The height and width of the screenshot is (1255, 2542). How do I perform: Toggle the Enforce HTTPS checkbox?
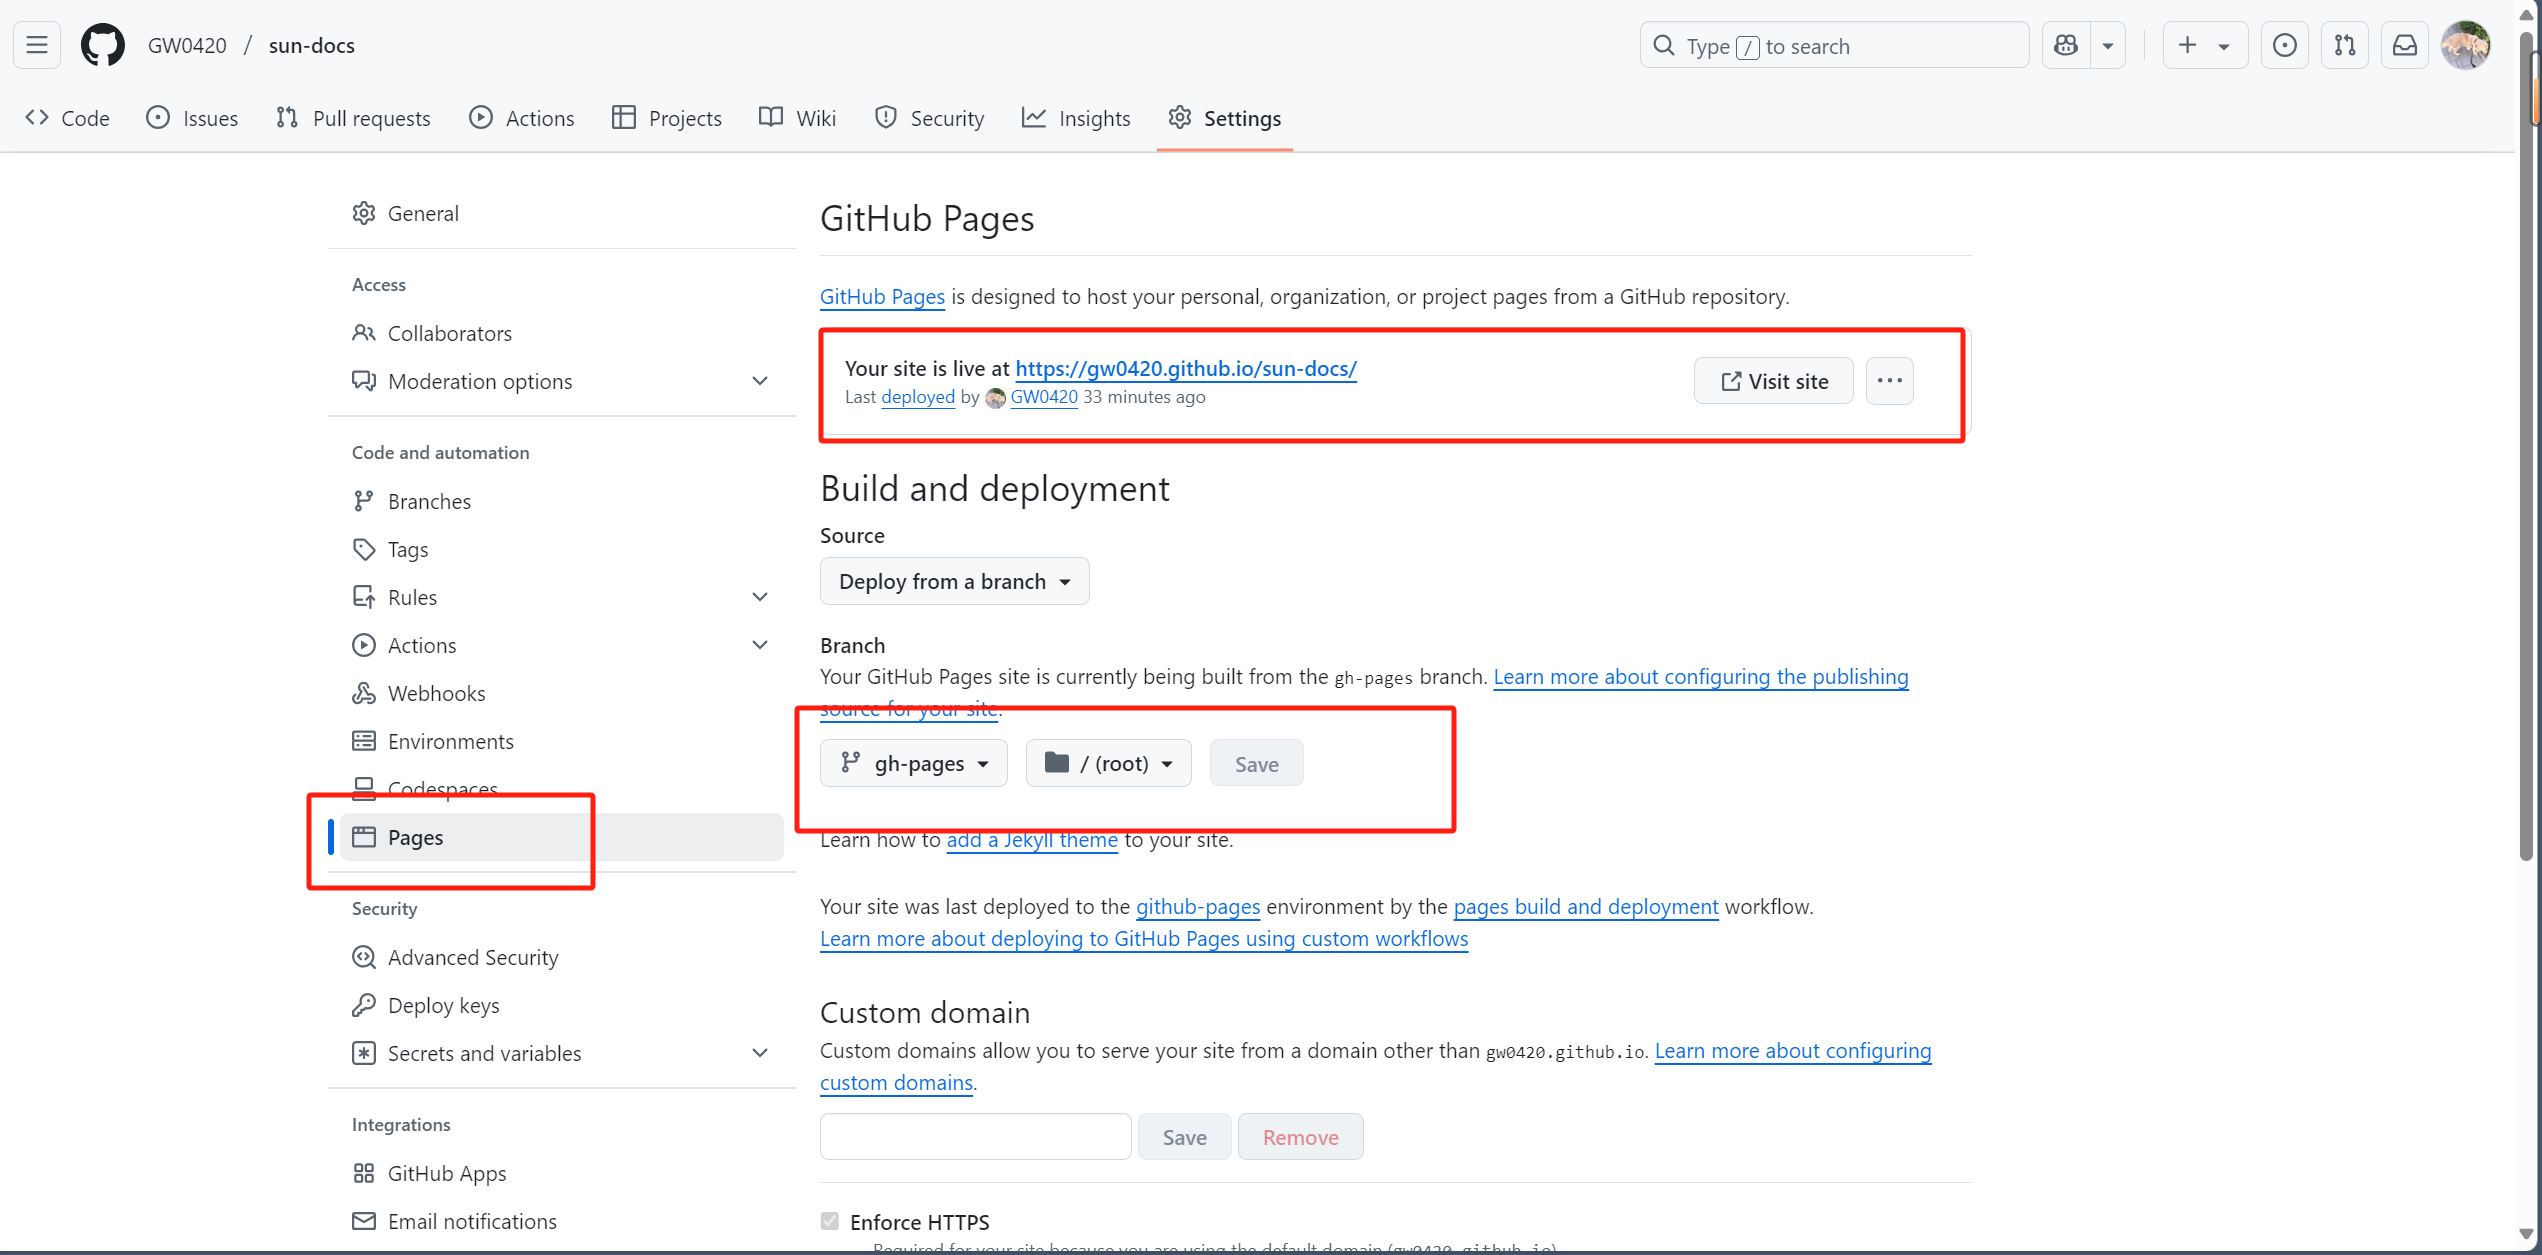click(x=830, y=1221)
